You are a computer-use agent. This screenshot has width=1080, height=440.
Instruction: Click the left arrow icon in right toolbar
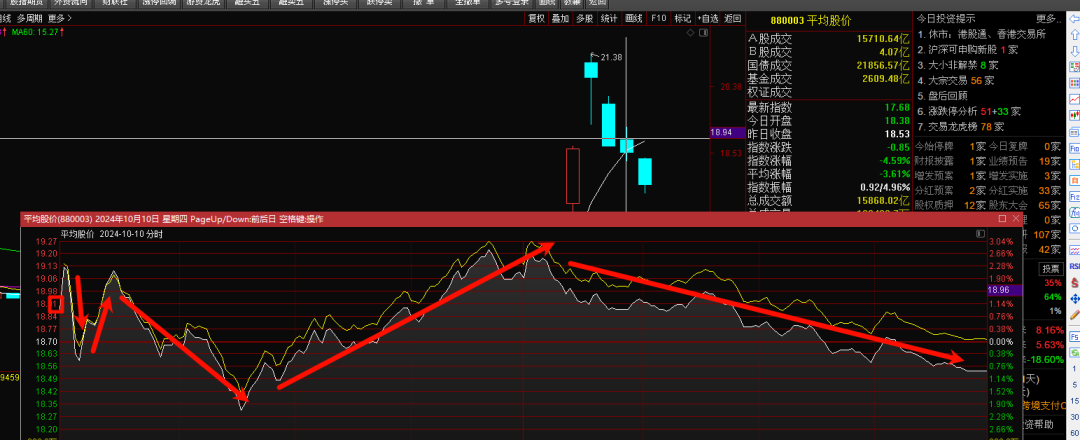pos(1073,19)
